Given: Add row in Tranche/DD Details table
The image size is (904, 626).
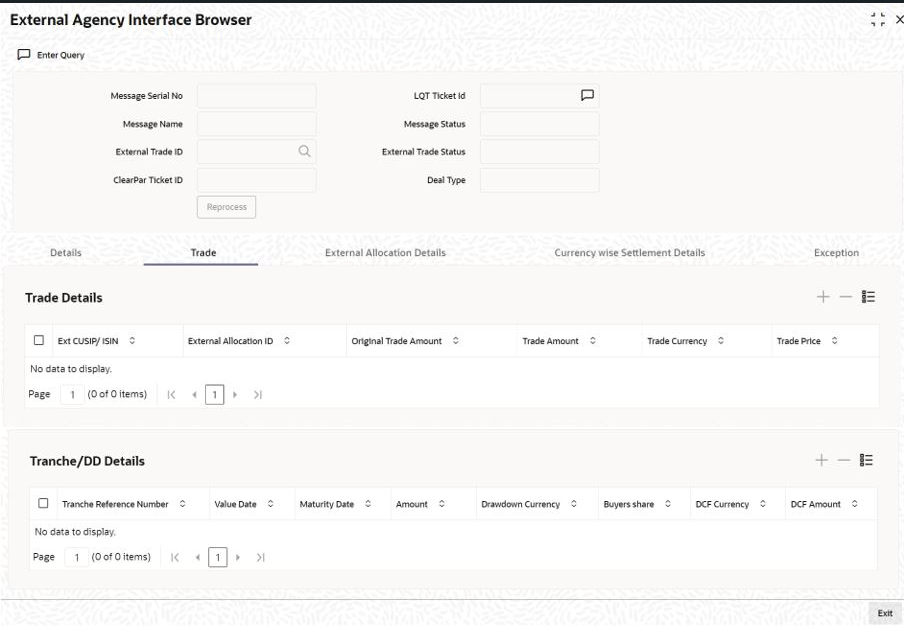Looking at the screenshot, I should 821,460.
